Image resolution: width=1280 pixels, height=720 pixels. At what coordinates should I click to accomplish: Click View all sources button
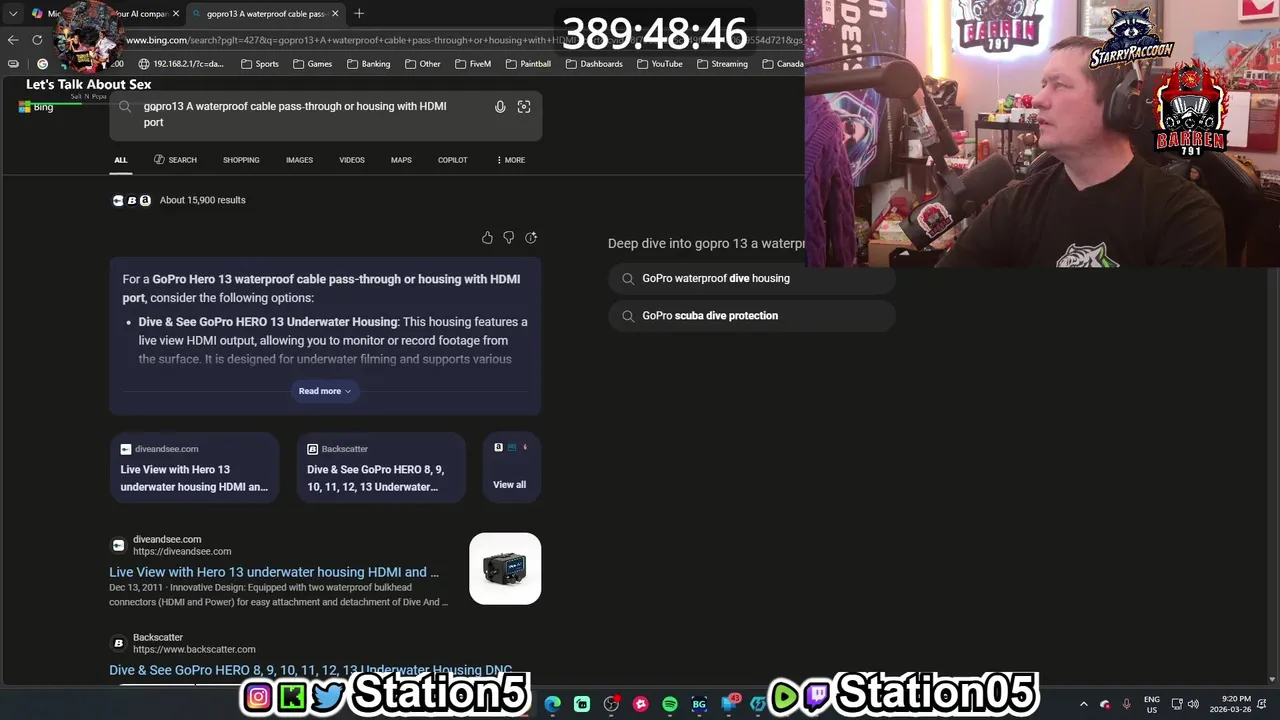[510, 467]
